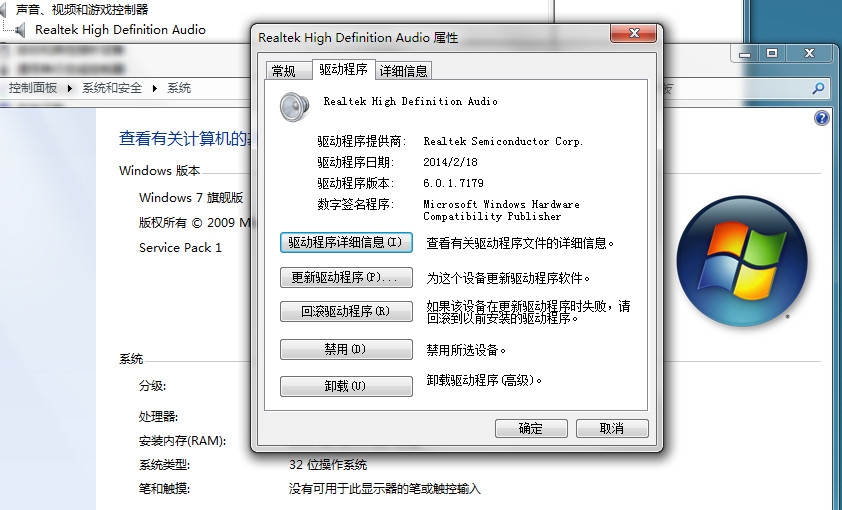This screenshot has height=510, width=842.
Task: Click 查看有关计算机的 heading text
Action: pyautogui.click(x=185, y=139)
